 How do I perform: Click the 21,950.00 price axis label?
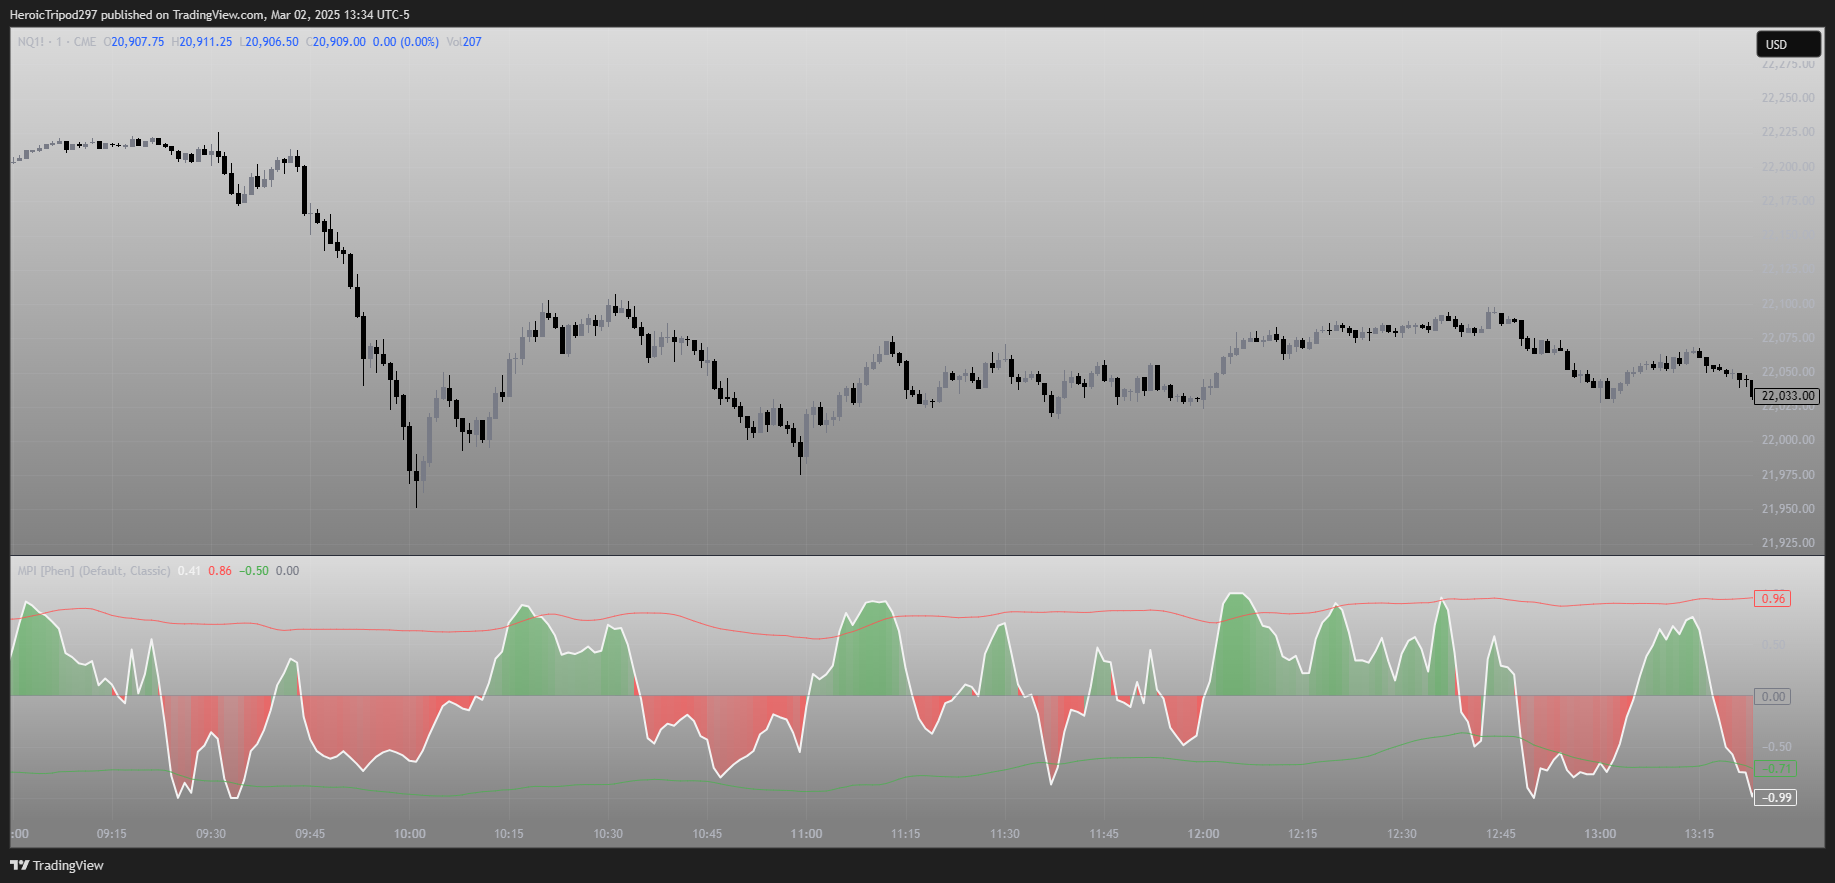1788,509
